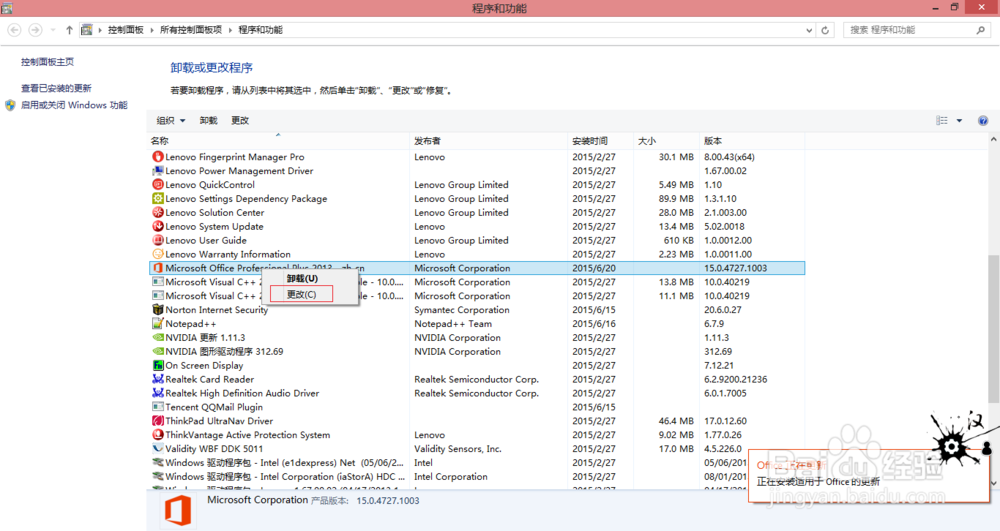Click the Lenovo Power Management Driver icon
Viewport: 1000px width, 531px height.
(x=158, y=171)
